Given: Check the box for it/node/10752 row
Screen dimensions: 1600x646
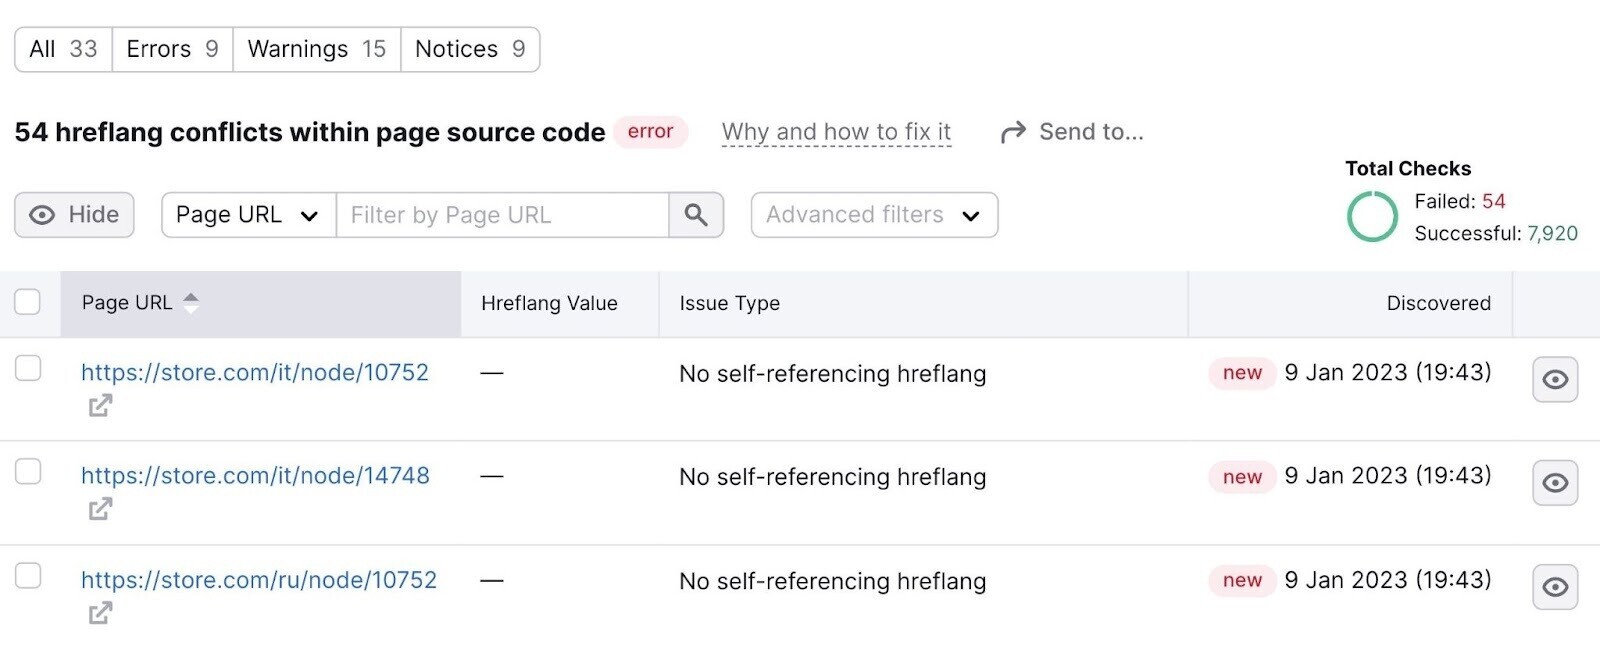Looking at the screenshot, I should click(28, 368).
